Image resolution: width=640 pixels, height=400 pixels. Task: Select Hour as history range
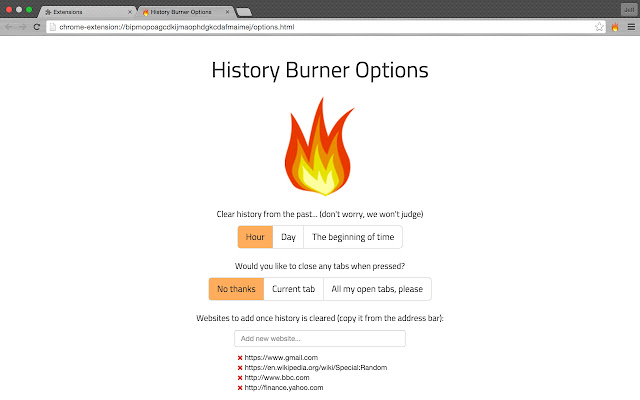[x=255, y=237]
